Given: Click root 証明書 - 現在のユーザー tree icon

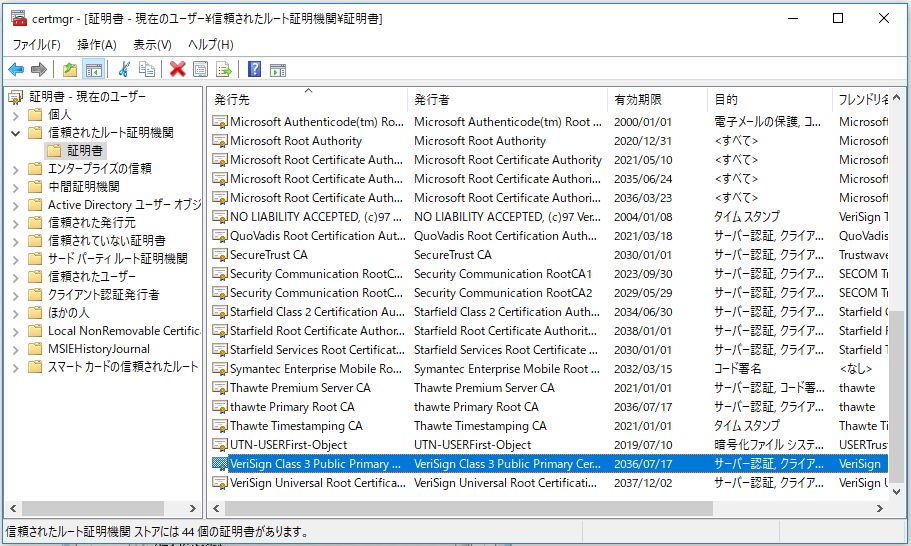Looking at the screenshot, I should point(16,96).
